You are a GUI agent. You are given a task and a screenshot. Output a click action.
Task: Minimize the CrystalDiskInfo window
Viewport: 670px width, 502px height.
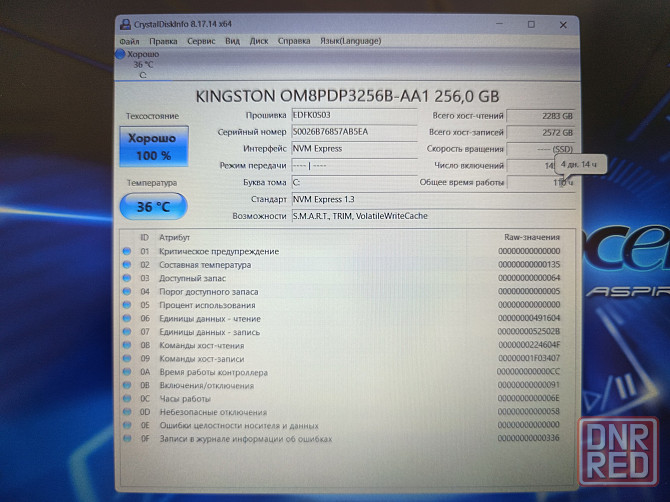pyautogui.click(x=500, y=24)
